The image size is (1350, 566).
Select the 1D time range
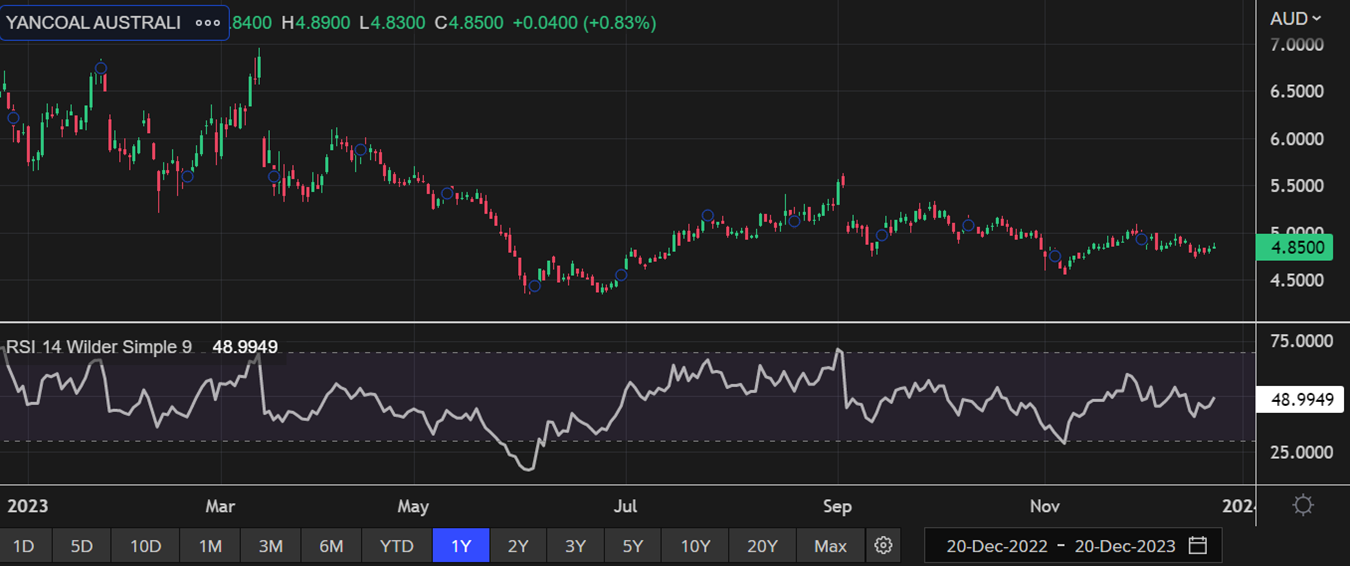coord(23,546)
